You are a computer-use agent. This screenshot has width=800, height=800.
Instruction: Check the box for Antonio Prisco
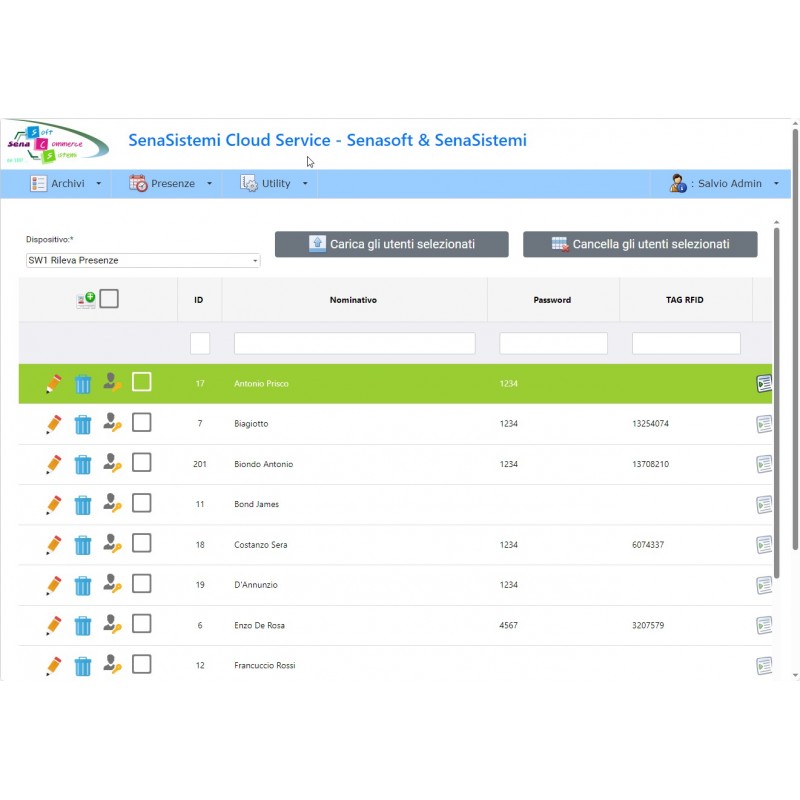click(x=141, y=382)
